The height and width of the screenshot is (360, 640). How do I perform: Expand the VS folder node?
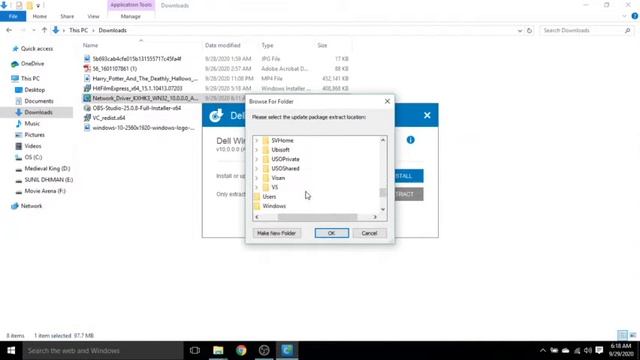pos(257,187)
